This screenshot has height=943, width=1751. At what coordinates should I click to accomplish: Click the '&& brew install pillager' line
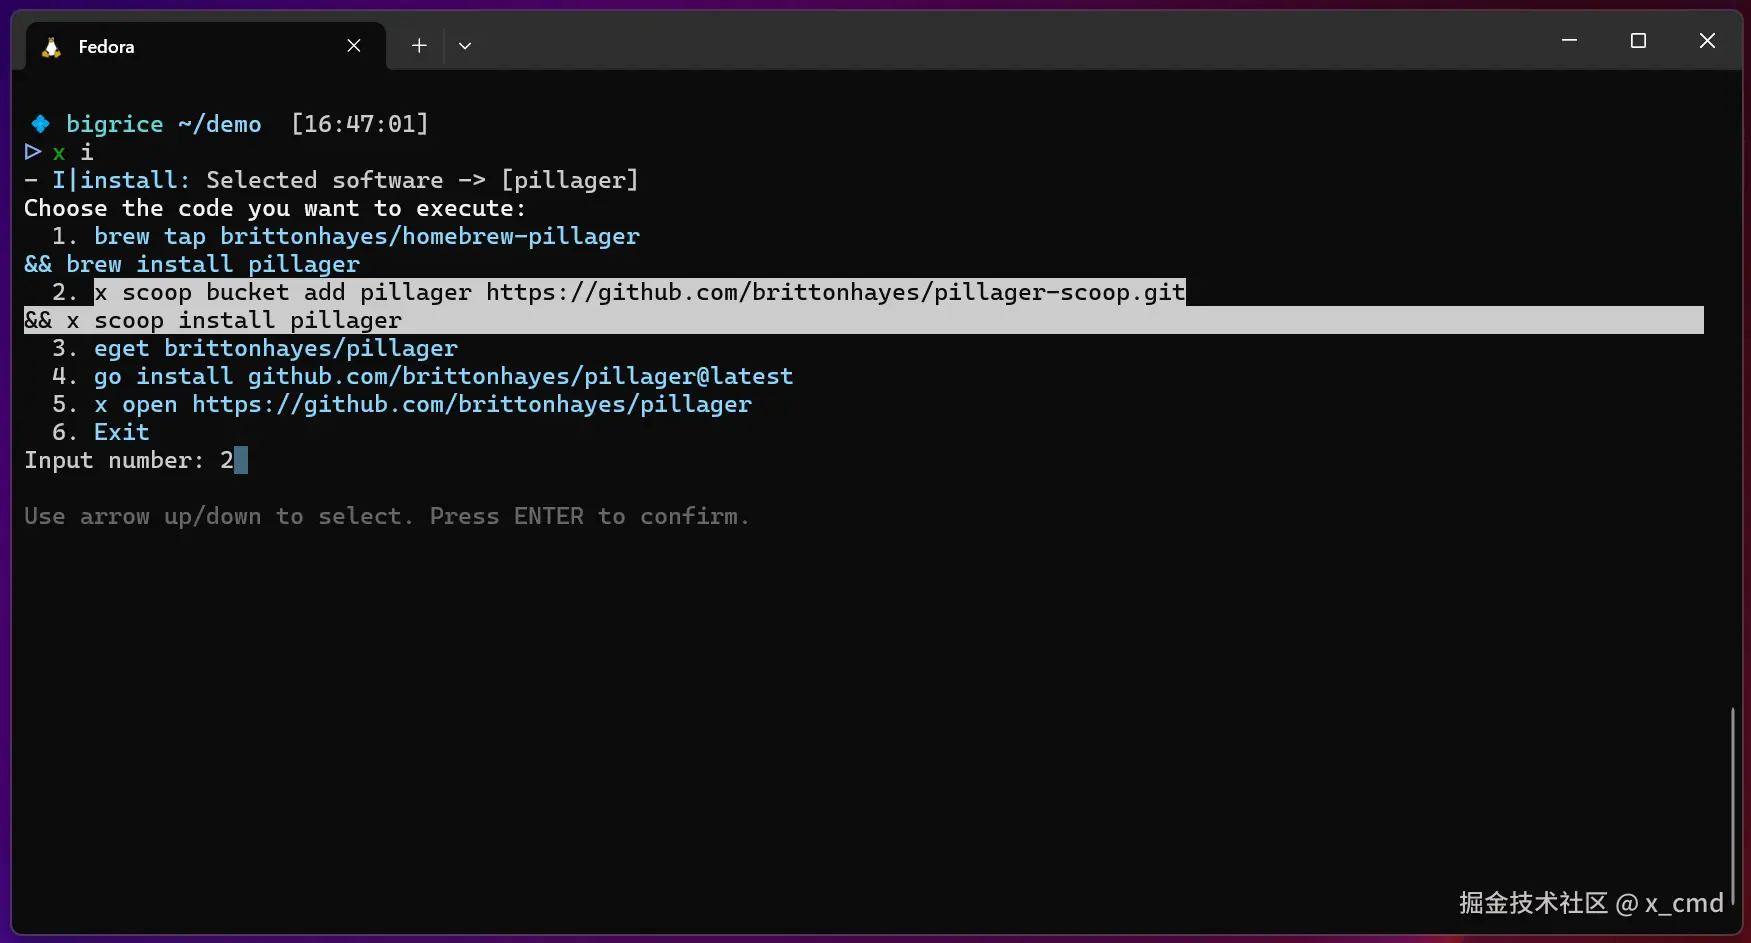(x=192, y=265)
